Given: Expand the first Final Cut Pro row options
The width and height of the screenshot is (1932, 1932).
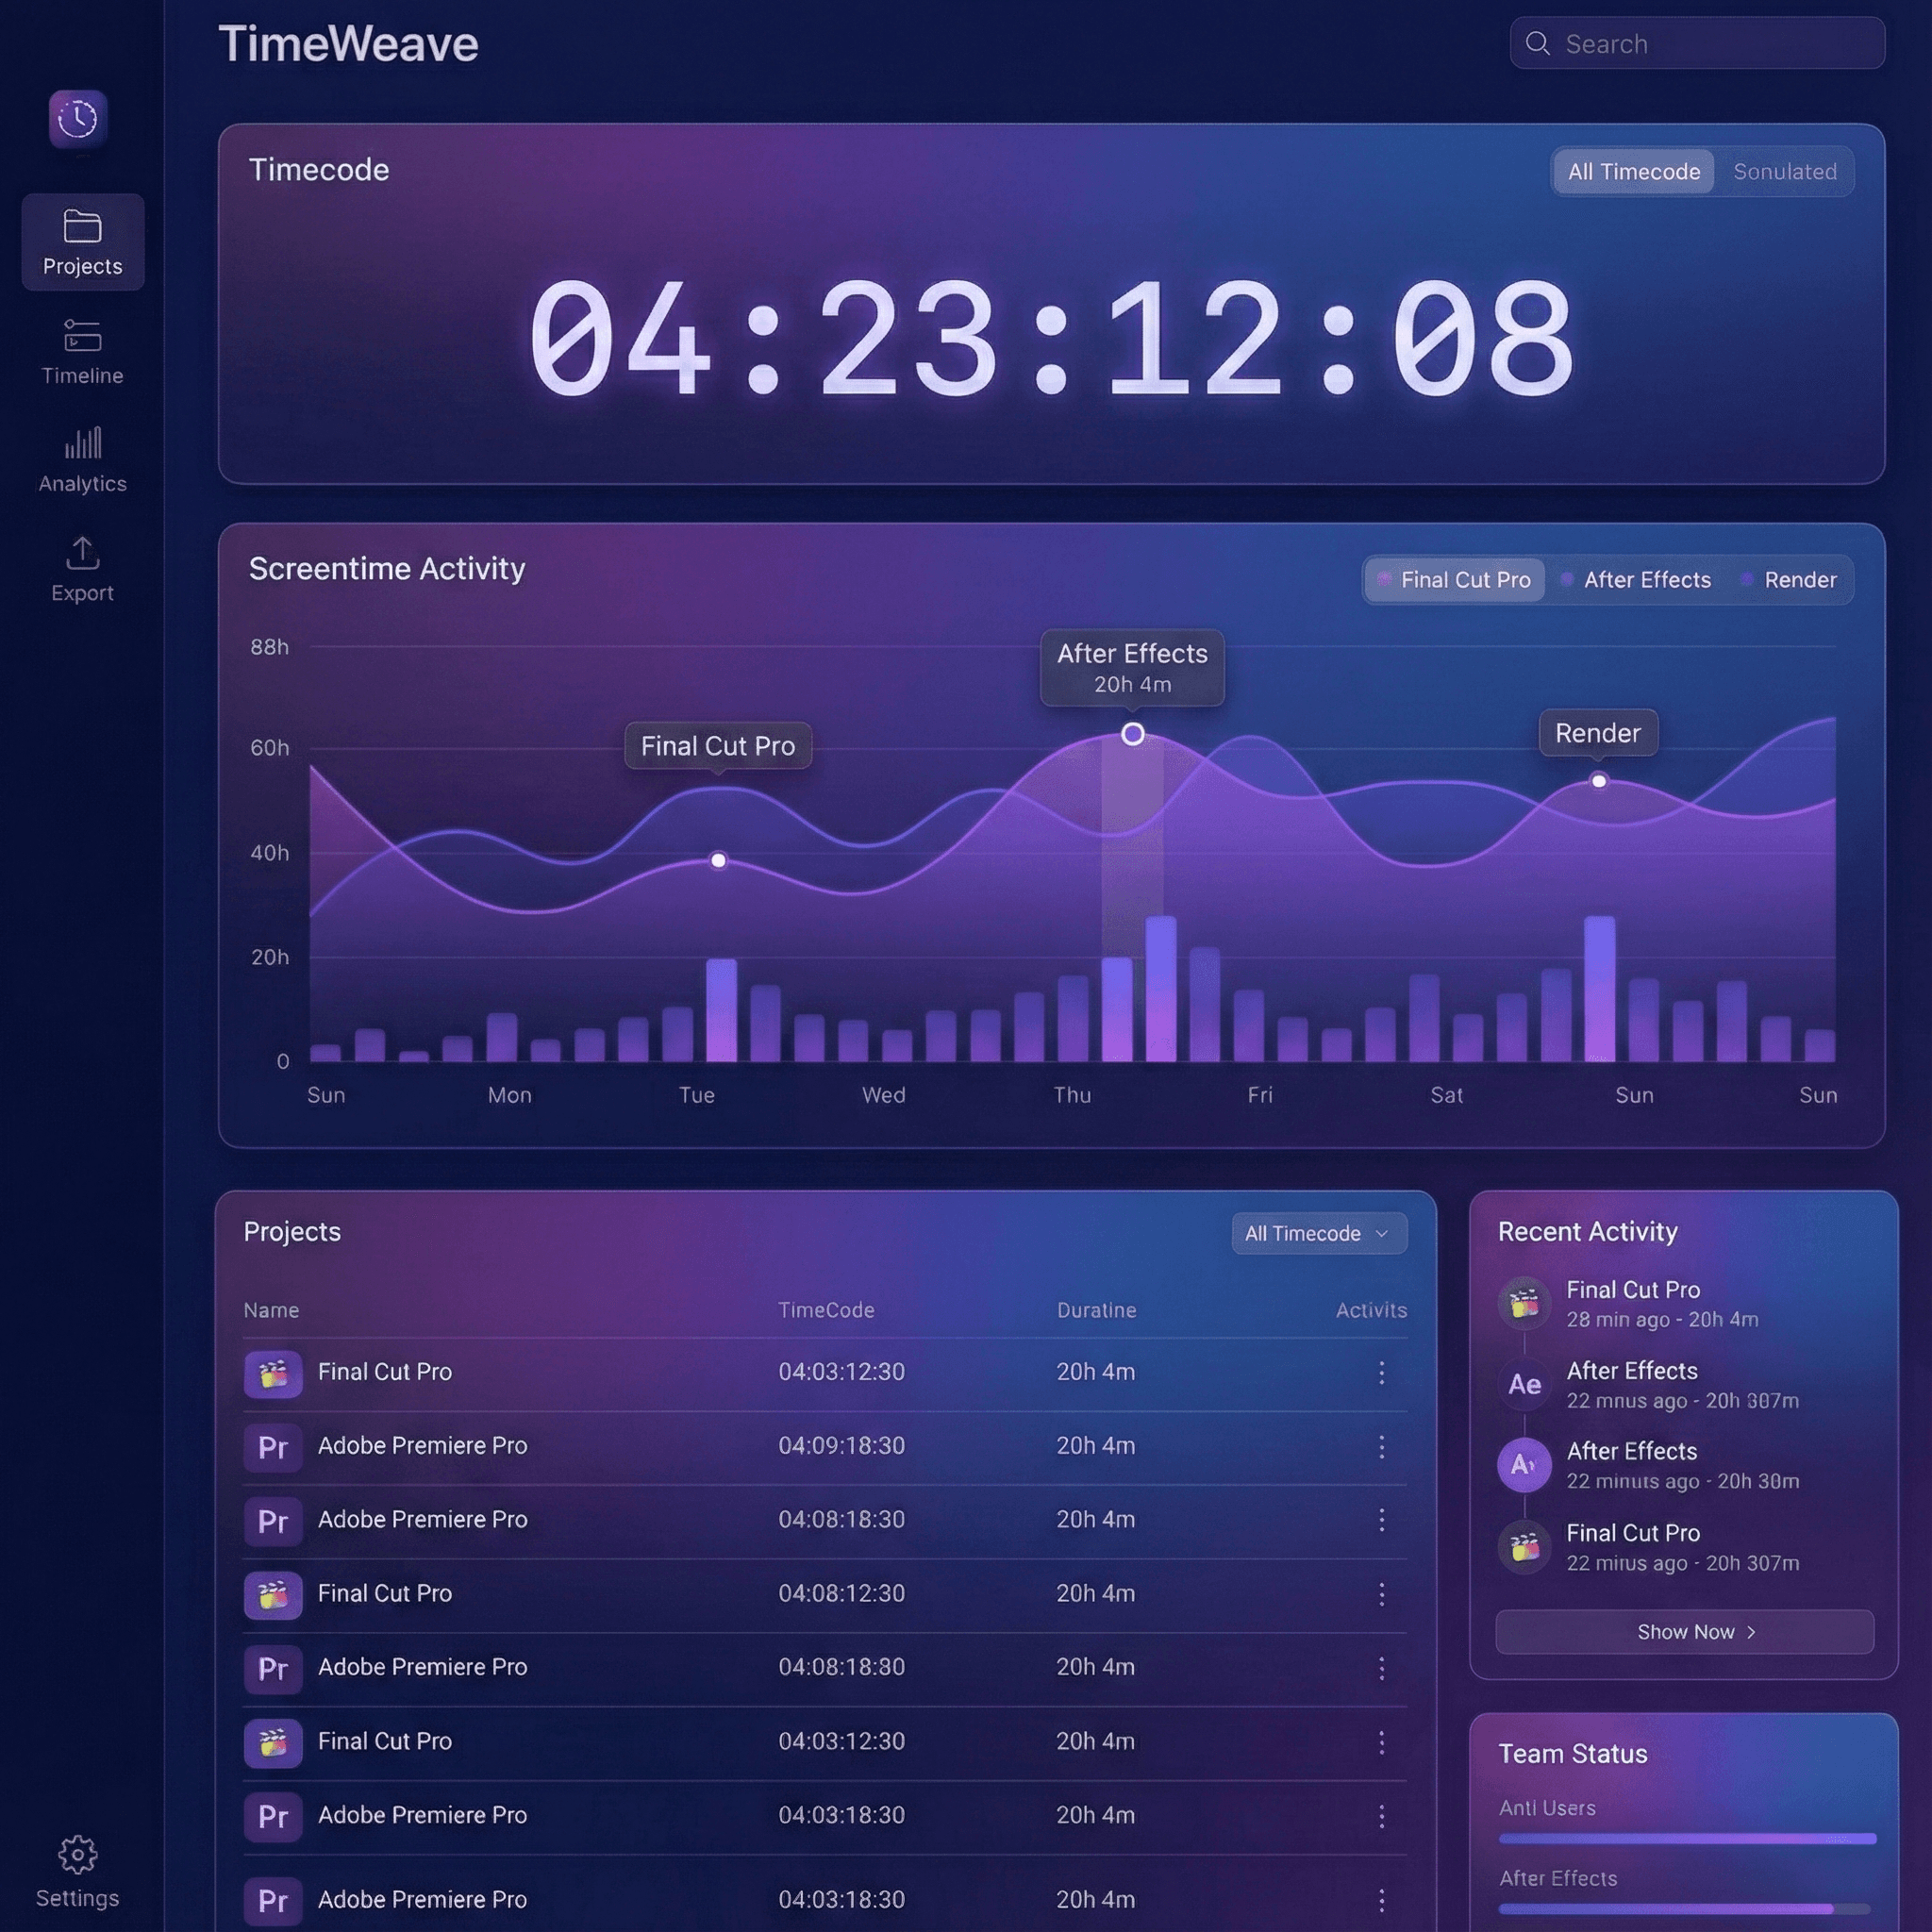Looking at the screenshot, I should tap(1383, 1372).
